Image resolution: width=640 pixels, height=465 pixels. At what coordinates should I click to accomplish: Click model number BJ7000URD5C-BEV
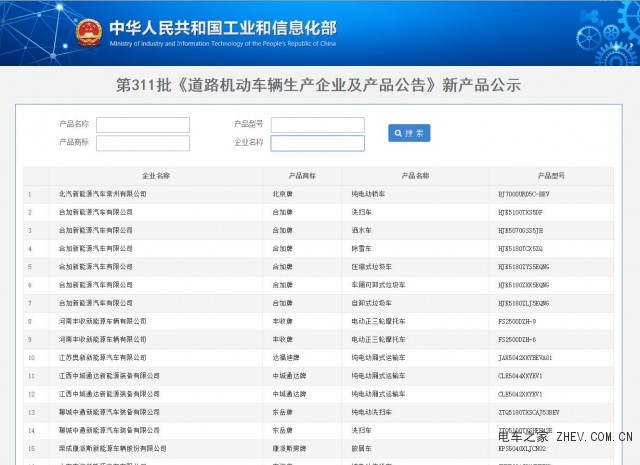pyautogui.click(x=524, y=194)
